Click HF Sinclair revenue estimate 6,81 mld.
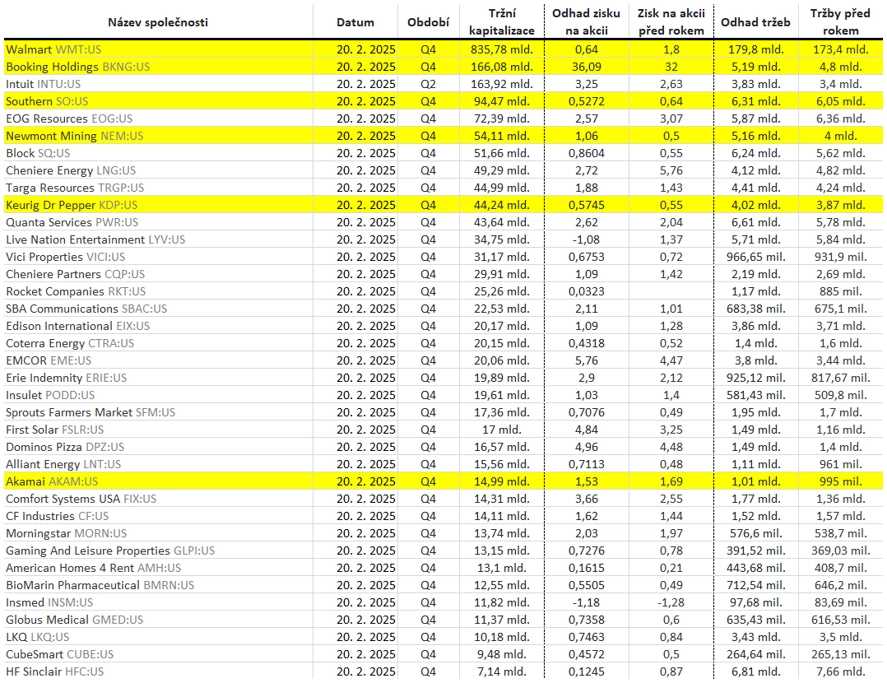The height and width of the screenshot is (683, 887). pos(755,672)
